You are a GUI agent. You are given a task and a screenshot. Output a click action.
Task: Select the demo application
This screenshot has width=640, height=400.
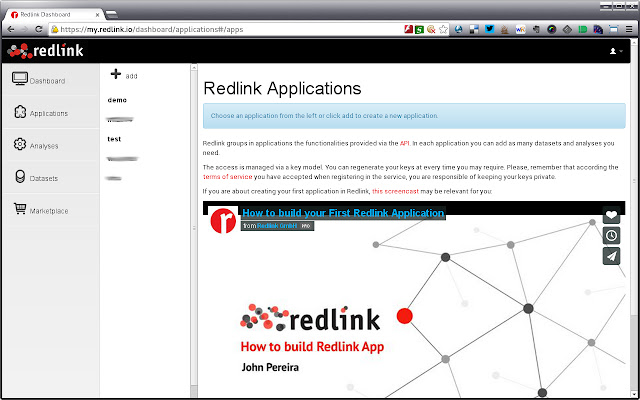(x=117, y=100)
